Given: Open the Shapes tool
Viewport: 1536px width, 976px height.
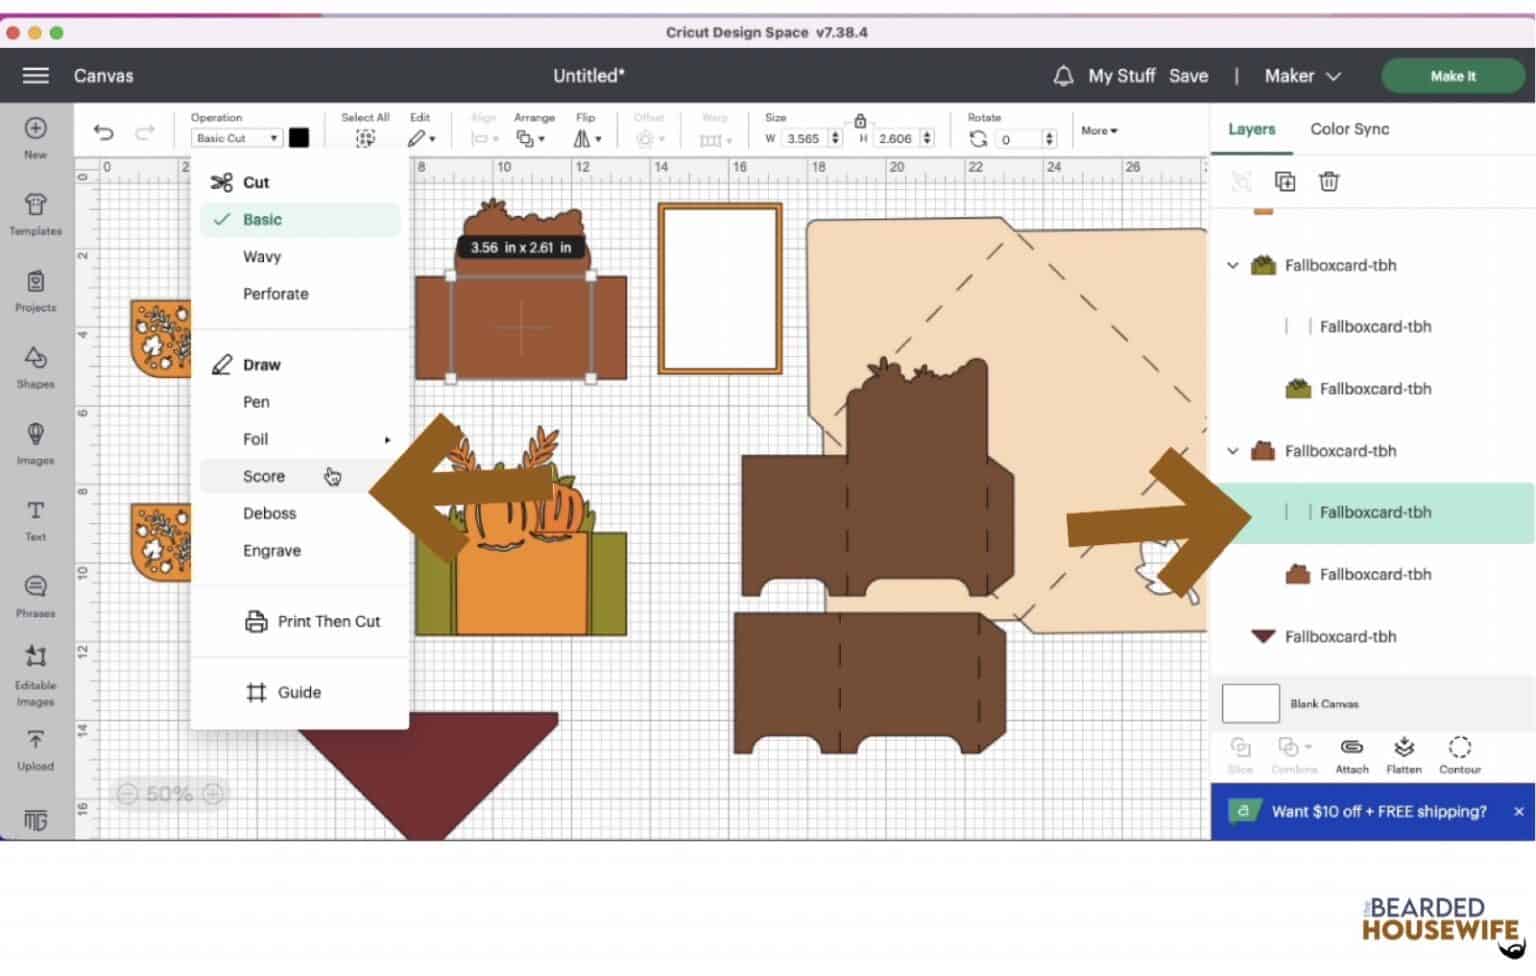Looking at the screenshot, I should point(35,365).
